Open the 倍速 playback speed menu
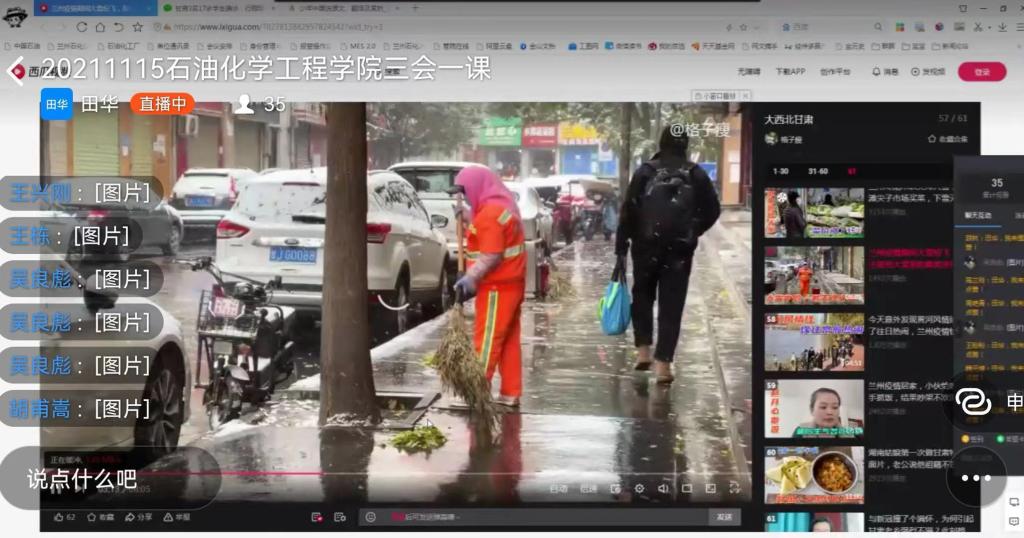 589,489
